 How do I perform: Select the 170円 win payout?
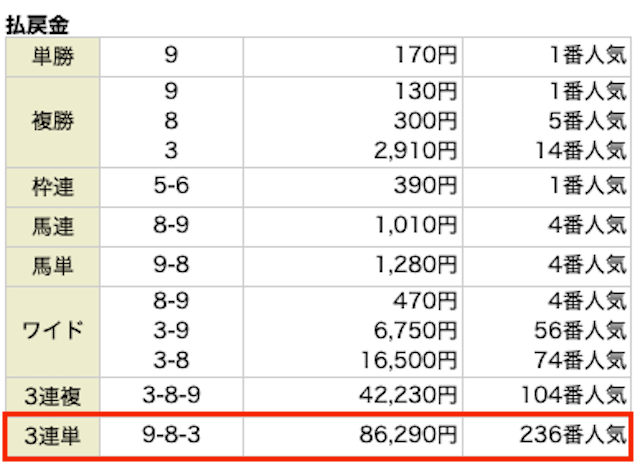click(426, 56)
